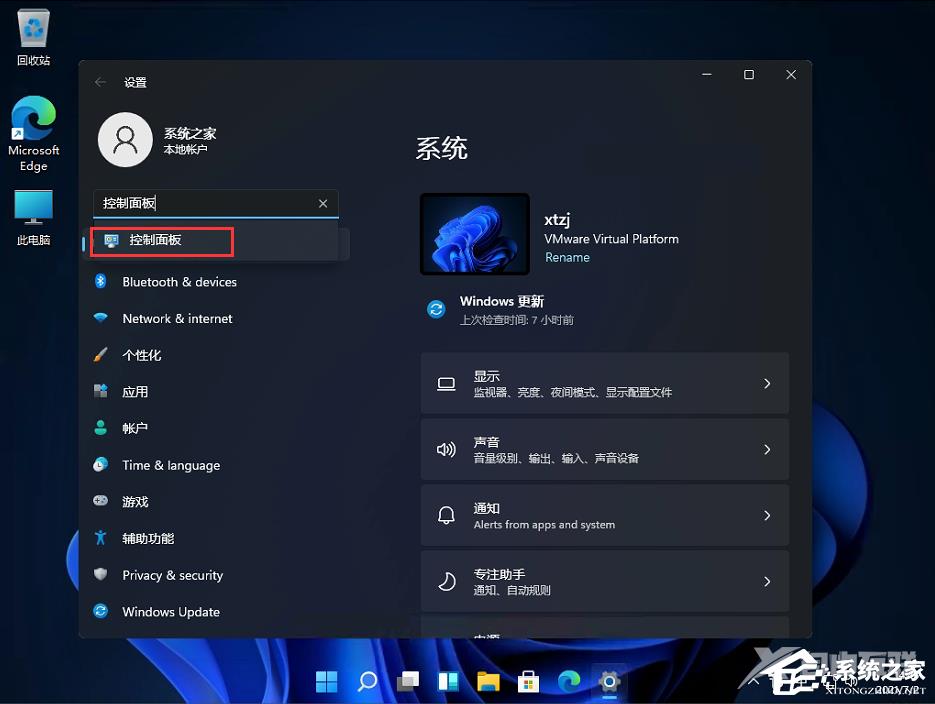This screenshot has height=704, width=935.
Task: Open 帐户 settings from the sidebar
Action: point(137,428)
